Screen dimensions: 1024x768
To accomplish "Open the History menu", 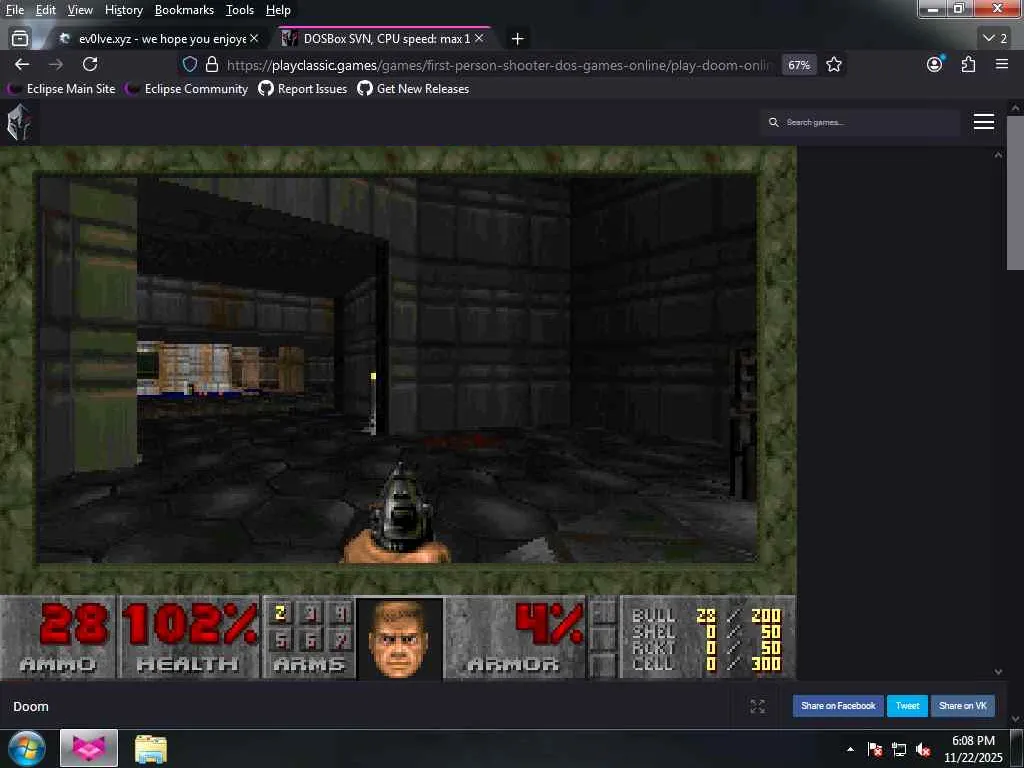I will 124,10.
